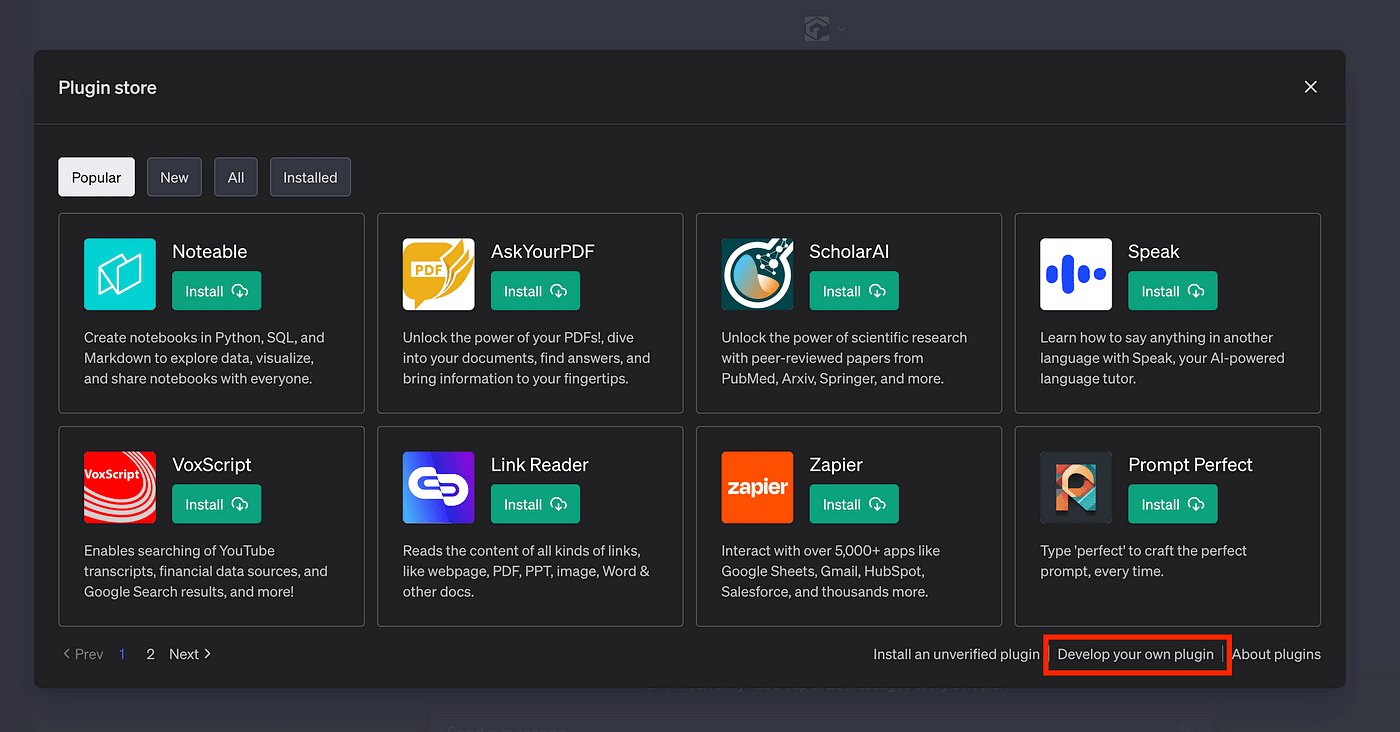This screenshot has width=1400, height=732.
Task: Open the About plugins link
Action: [x=1276, y=654]
